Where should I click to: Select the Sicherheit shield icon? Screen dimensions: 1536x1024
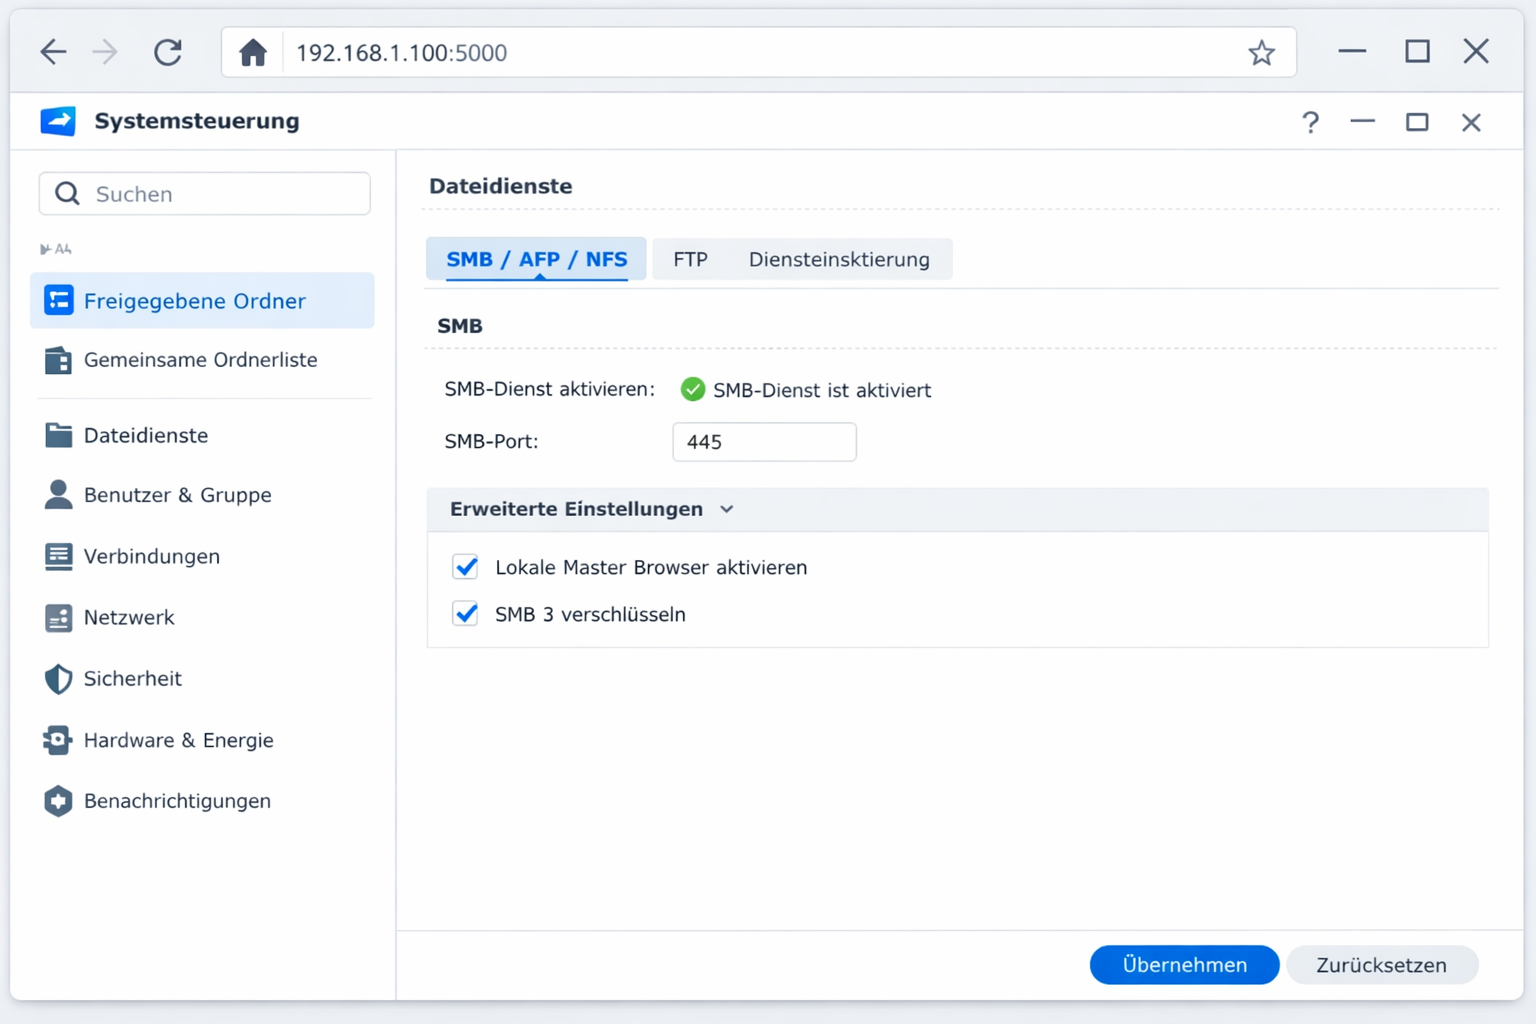58,679
